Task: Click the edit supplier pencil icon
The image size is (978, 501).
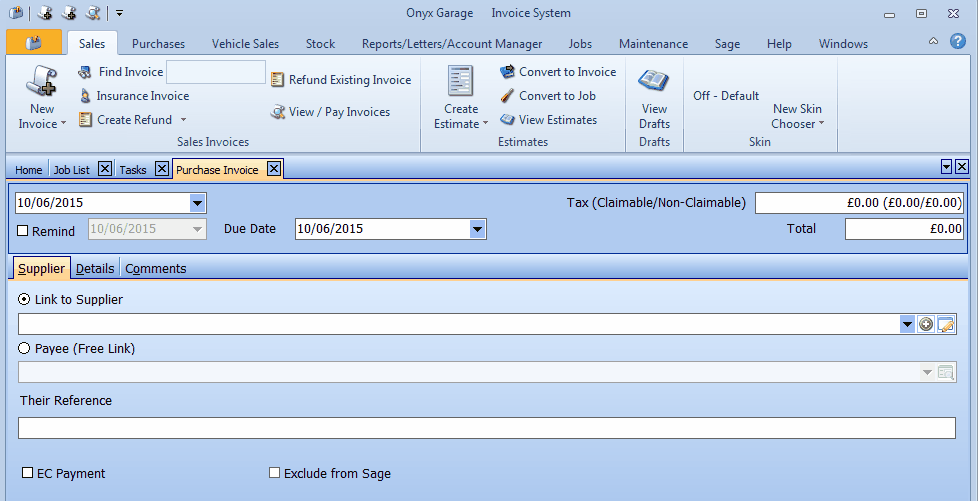Action: [x=946, y=324]
